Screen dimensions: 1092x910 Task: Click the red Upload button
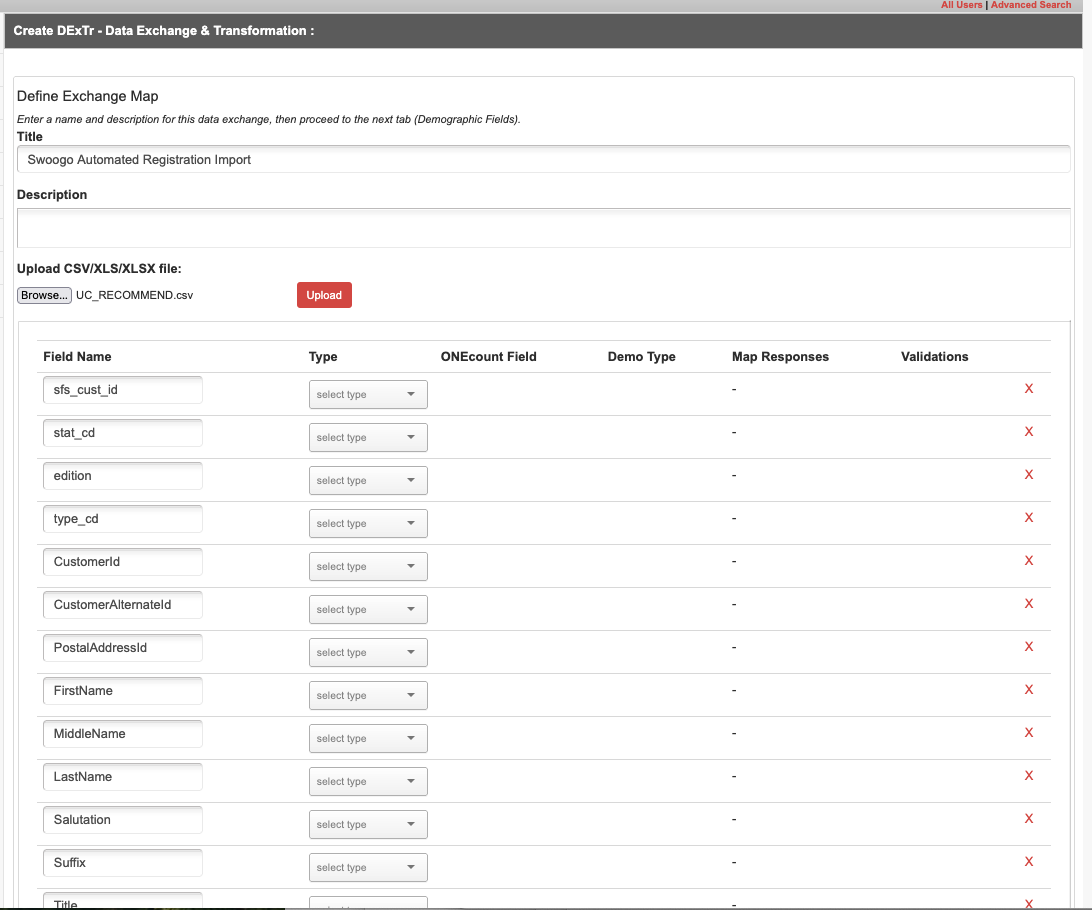324,295
